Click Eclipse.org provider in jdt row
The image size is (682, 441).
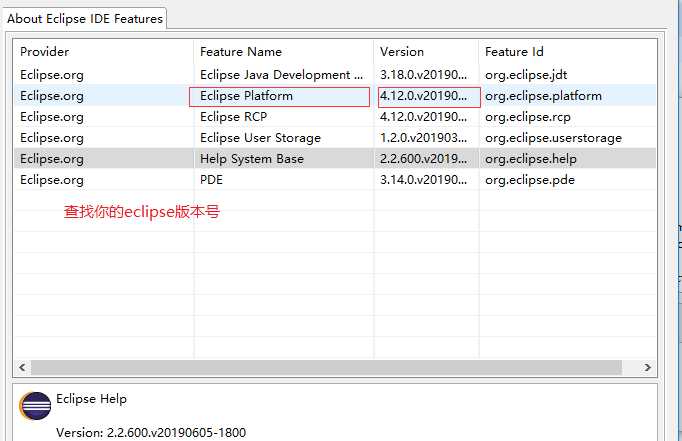click(x=52, y=75)
